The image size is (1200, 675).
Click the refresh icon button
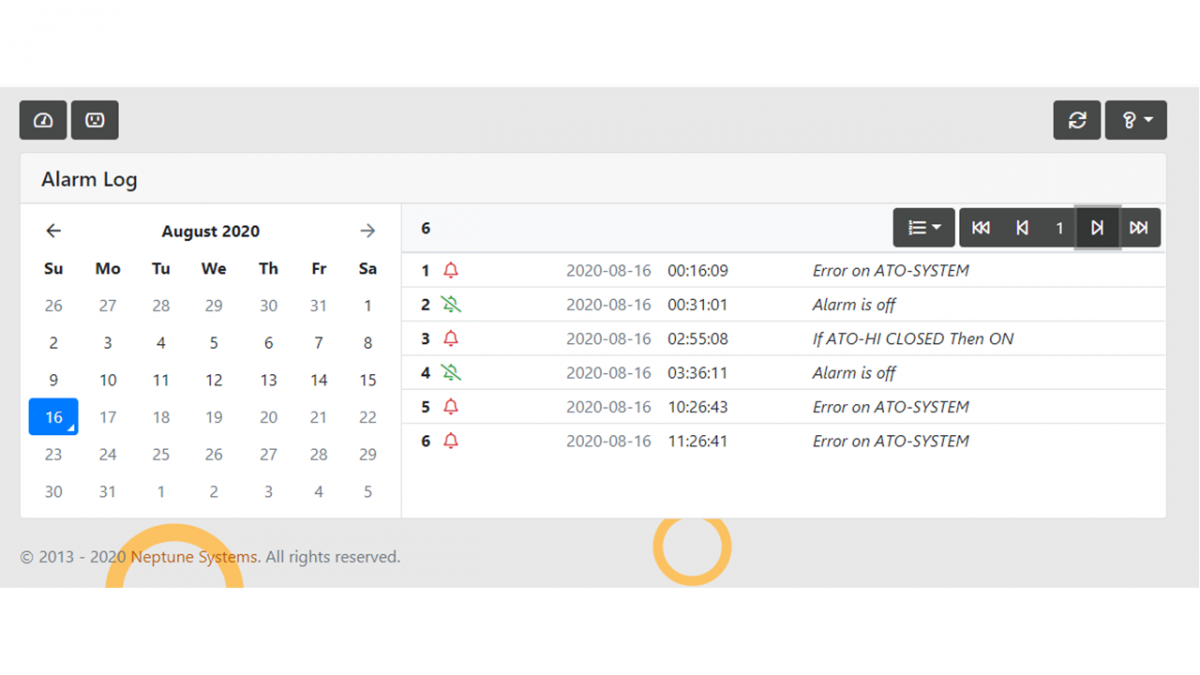(x=1077, y=120)
